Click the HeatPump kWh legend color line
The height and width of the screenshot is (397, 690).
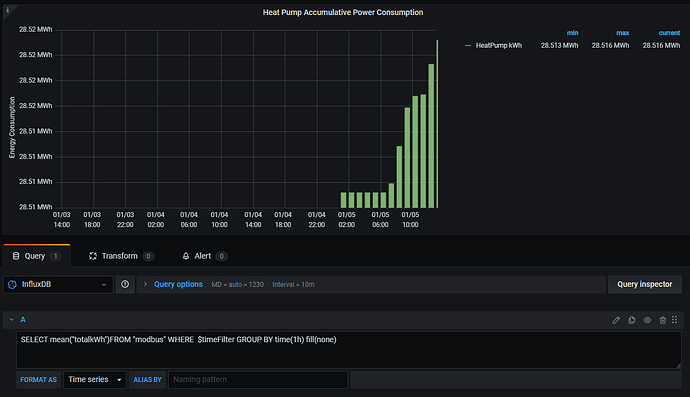[x=468, y=45]
